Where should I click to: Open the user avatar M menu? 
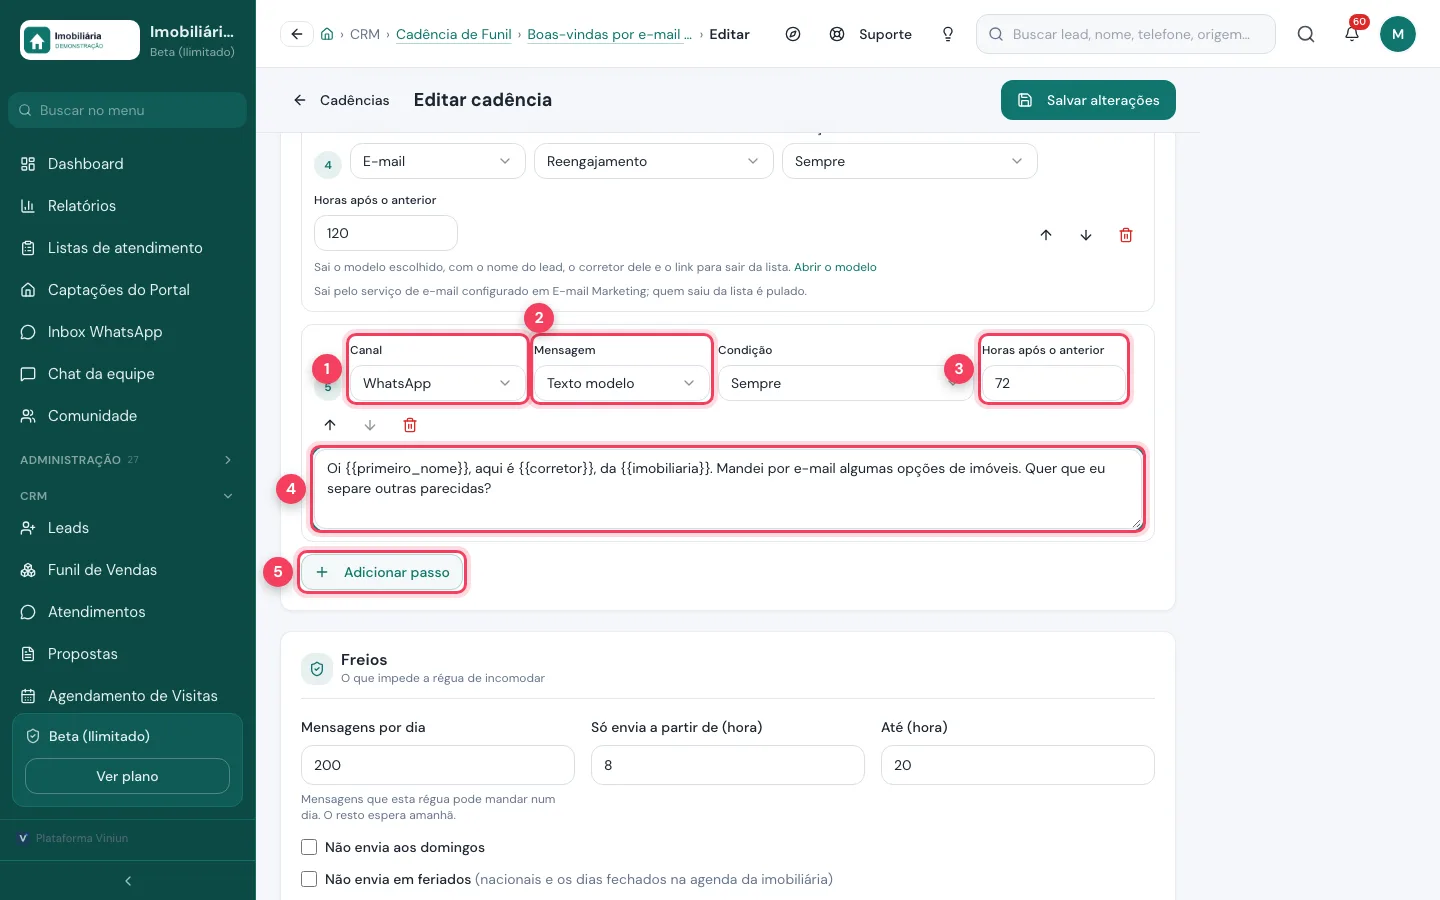[1398, 34]
